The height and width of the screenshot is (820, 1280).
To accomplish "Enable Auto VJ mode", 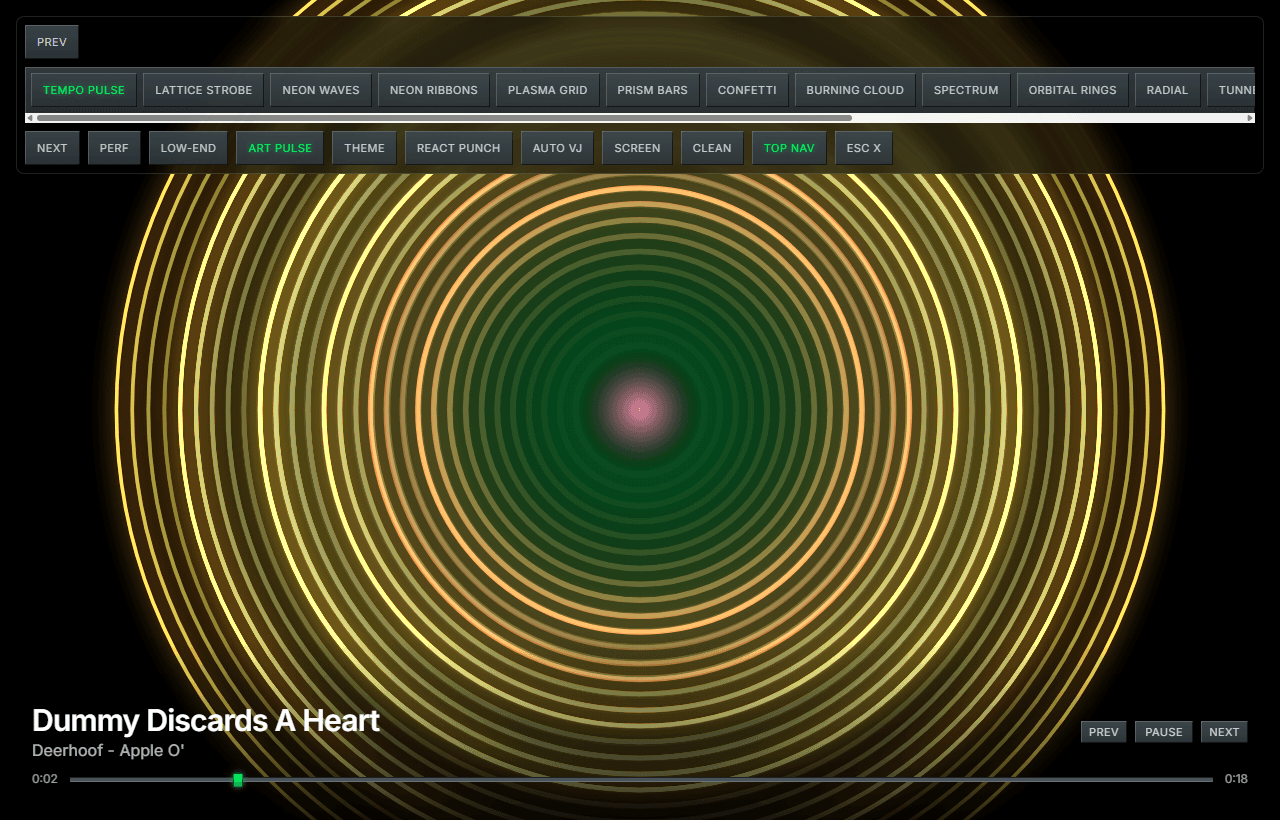I will click(x=557, y=148).
